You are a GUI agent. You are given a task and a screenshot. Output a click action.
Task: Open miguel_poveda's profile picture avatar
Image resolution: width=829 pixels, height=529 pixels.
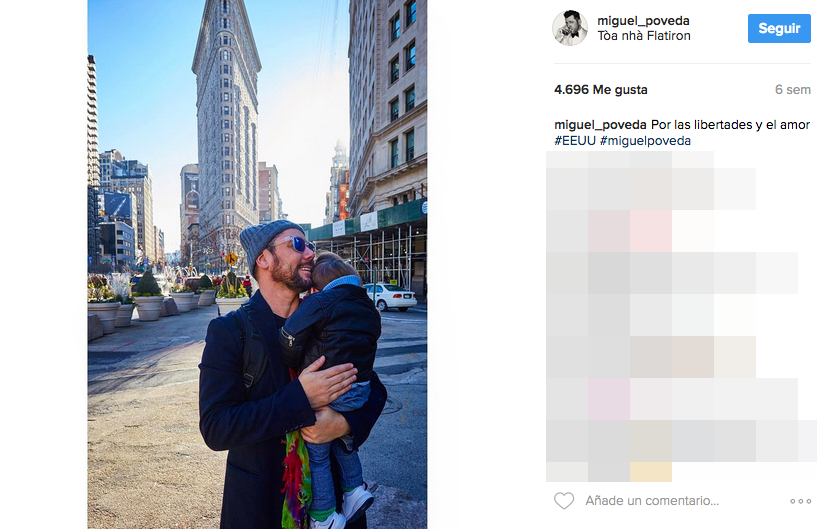570,28
